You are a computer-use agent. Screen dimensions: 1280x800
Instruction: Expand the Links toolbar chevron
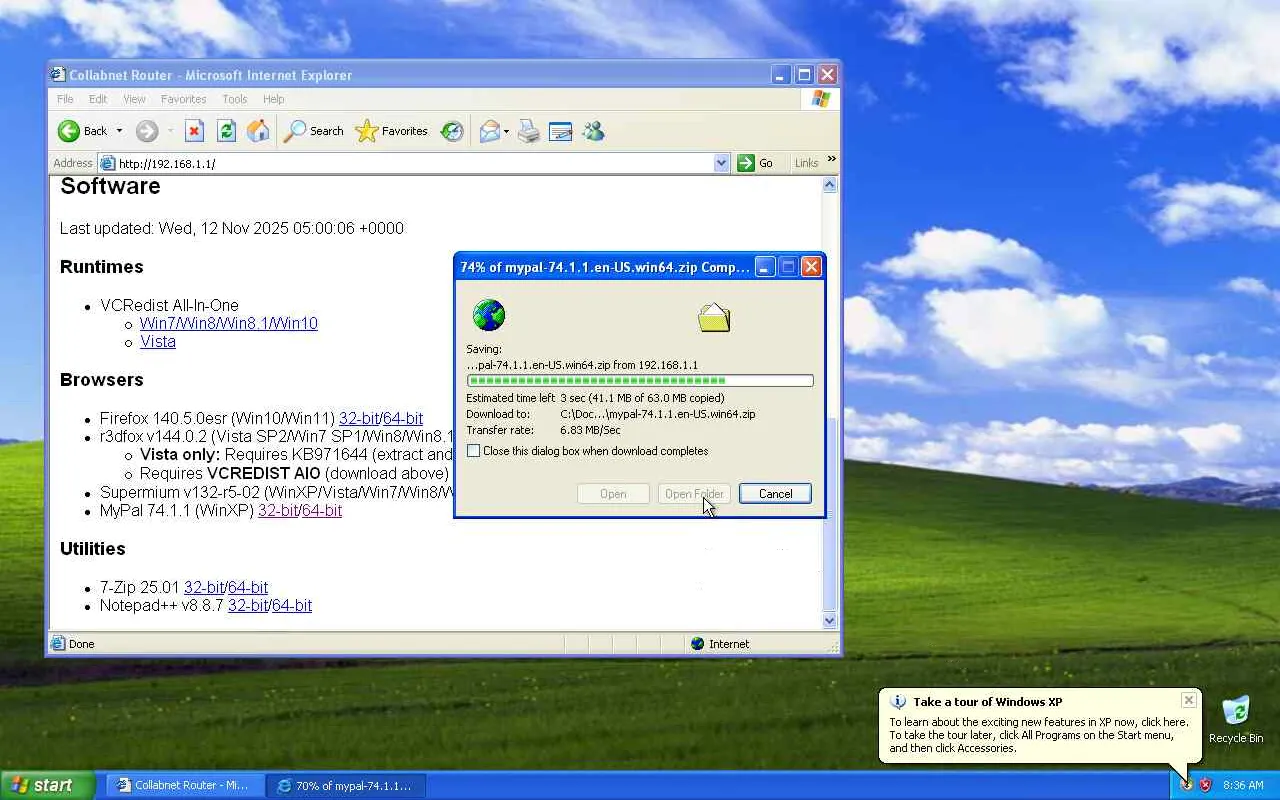(x=831, y=160)
